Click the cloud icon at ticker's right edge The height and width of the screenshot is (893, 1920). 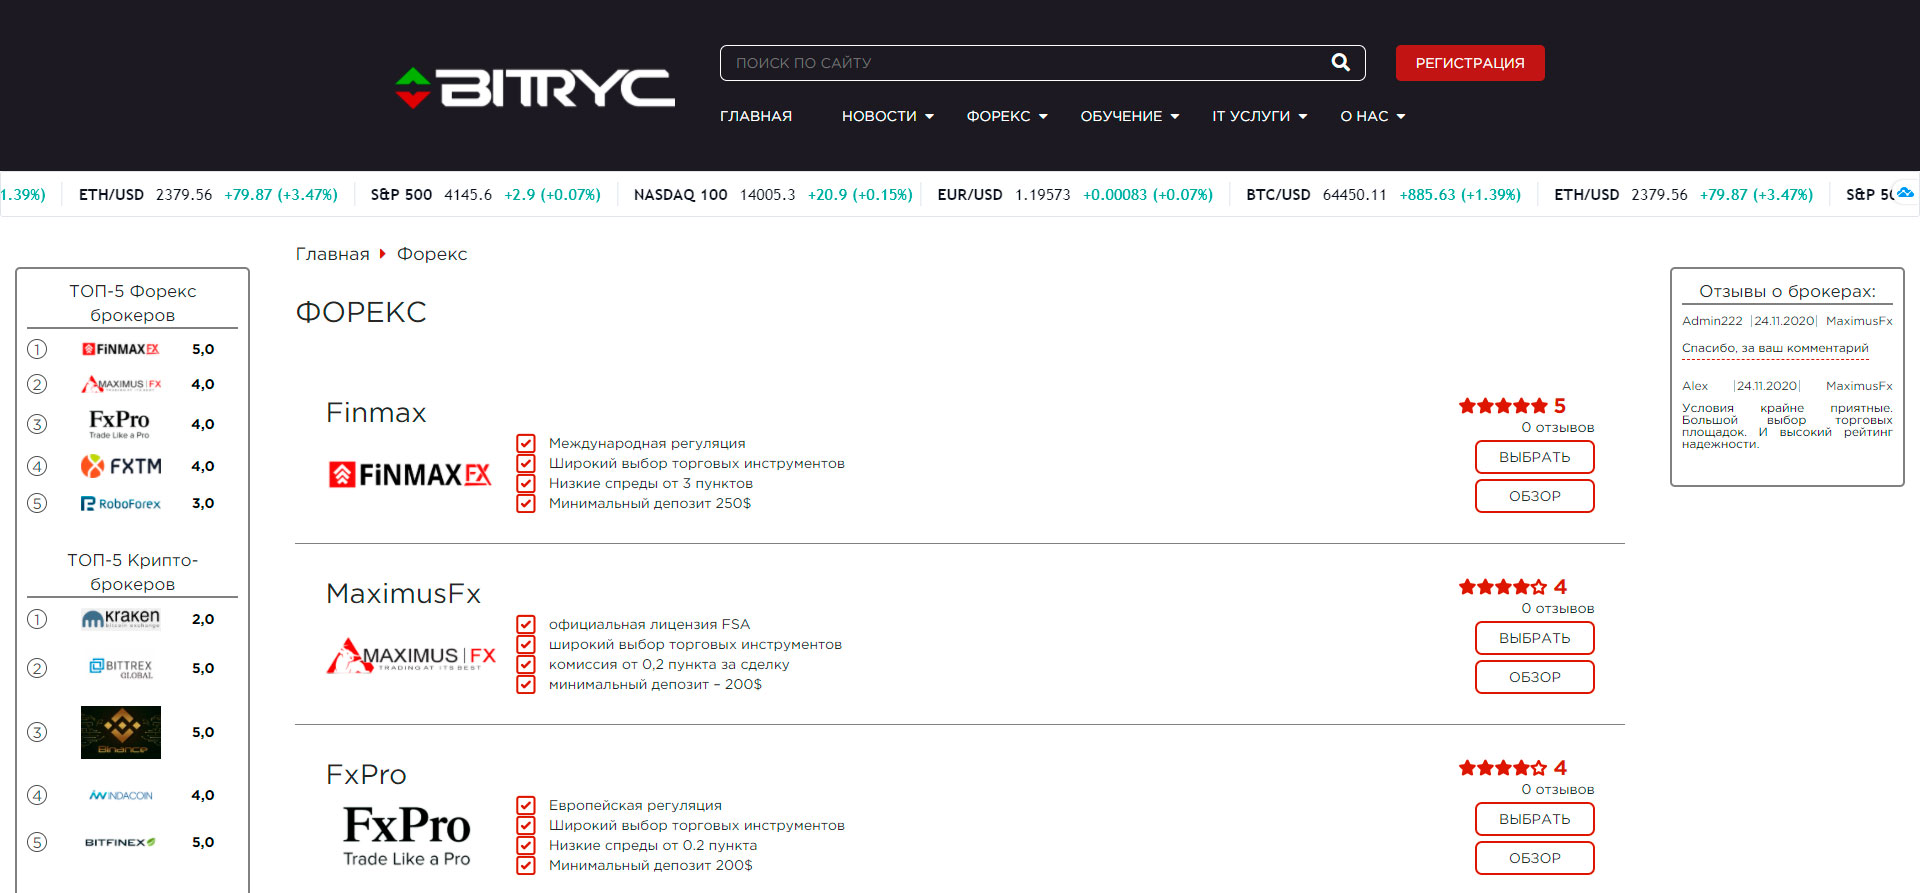click(x=1906, y=193)
